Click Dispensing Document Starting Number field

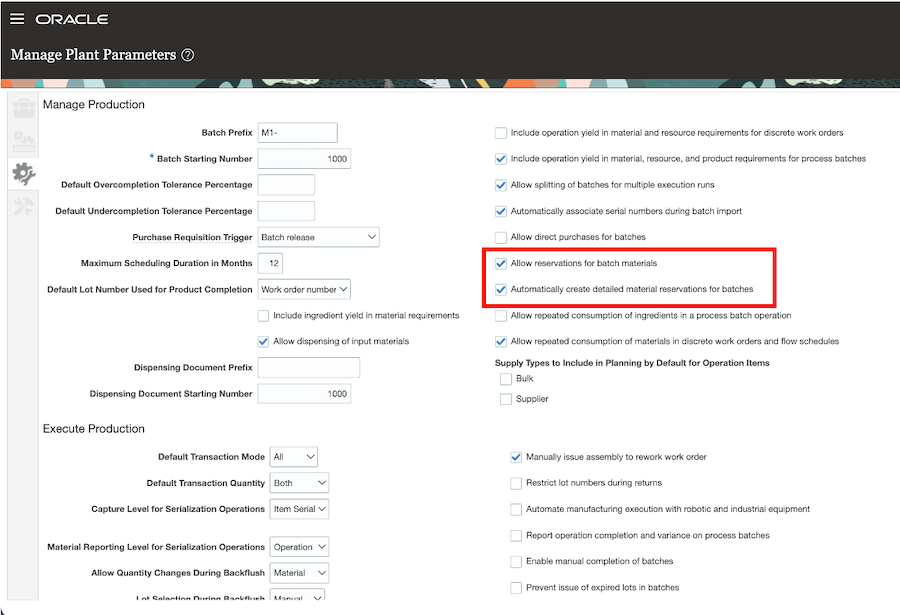(304, 394)
